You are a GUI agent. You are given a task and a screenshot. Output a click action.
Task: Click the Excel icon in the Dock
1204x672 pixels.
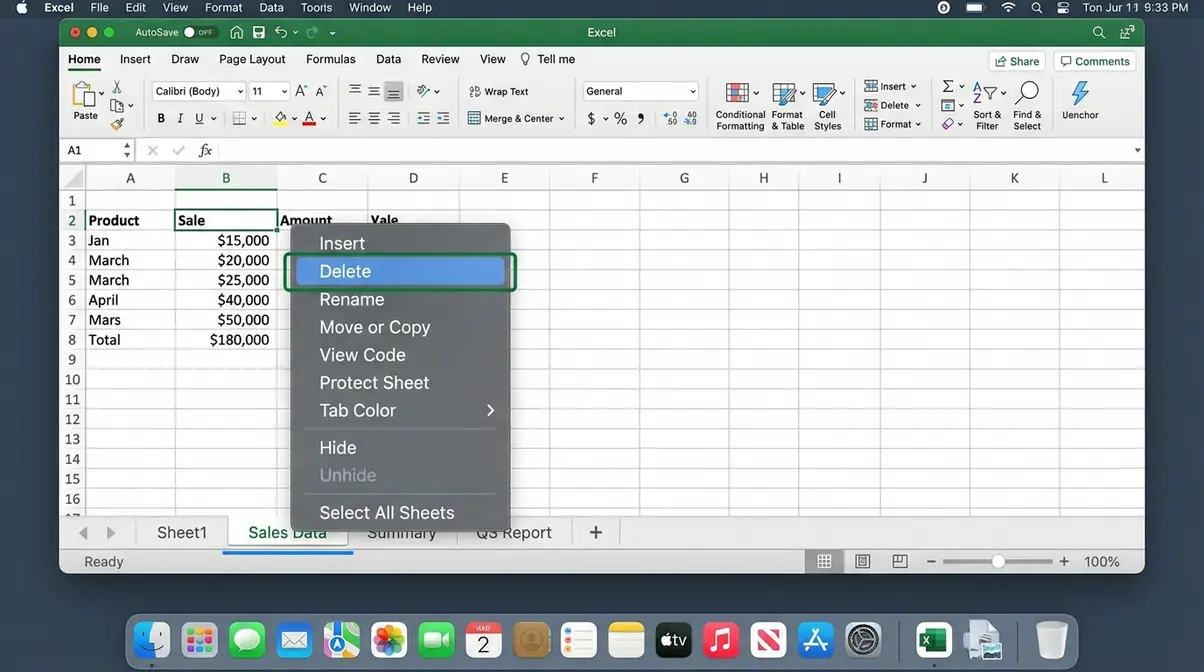(x=933, y=640)
